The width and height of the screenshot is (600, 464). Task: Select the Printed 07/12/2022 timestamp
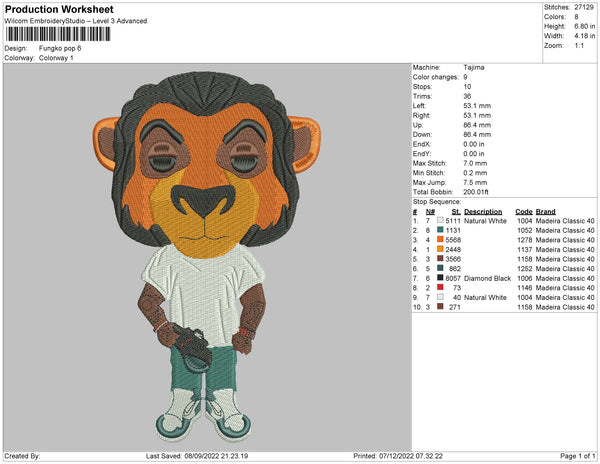398,456
